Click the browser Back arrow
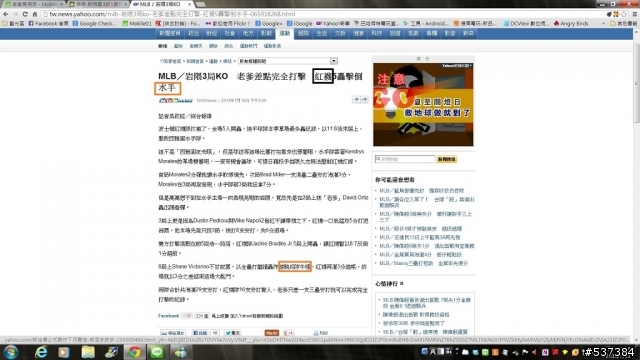640x360 pixels. click(5, 14)
